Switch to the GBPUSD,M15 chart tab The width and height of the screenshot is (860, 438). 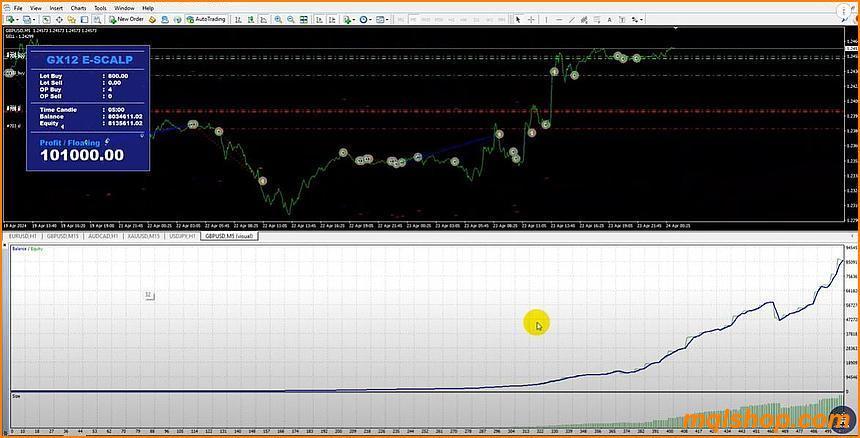pyautogui.click(x=62, y=236)
